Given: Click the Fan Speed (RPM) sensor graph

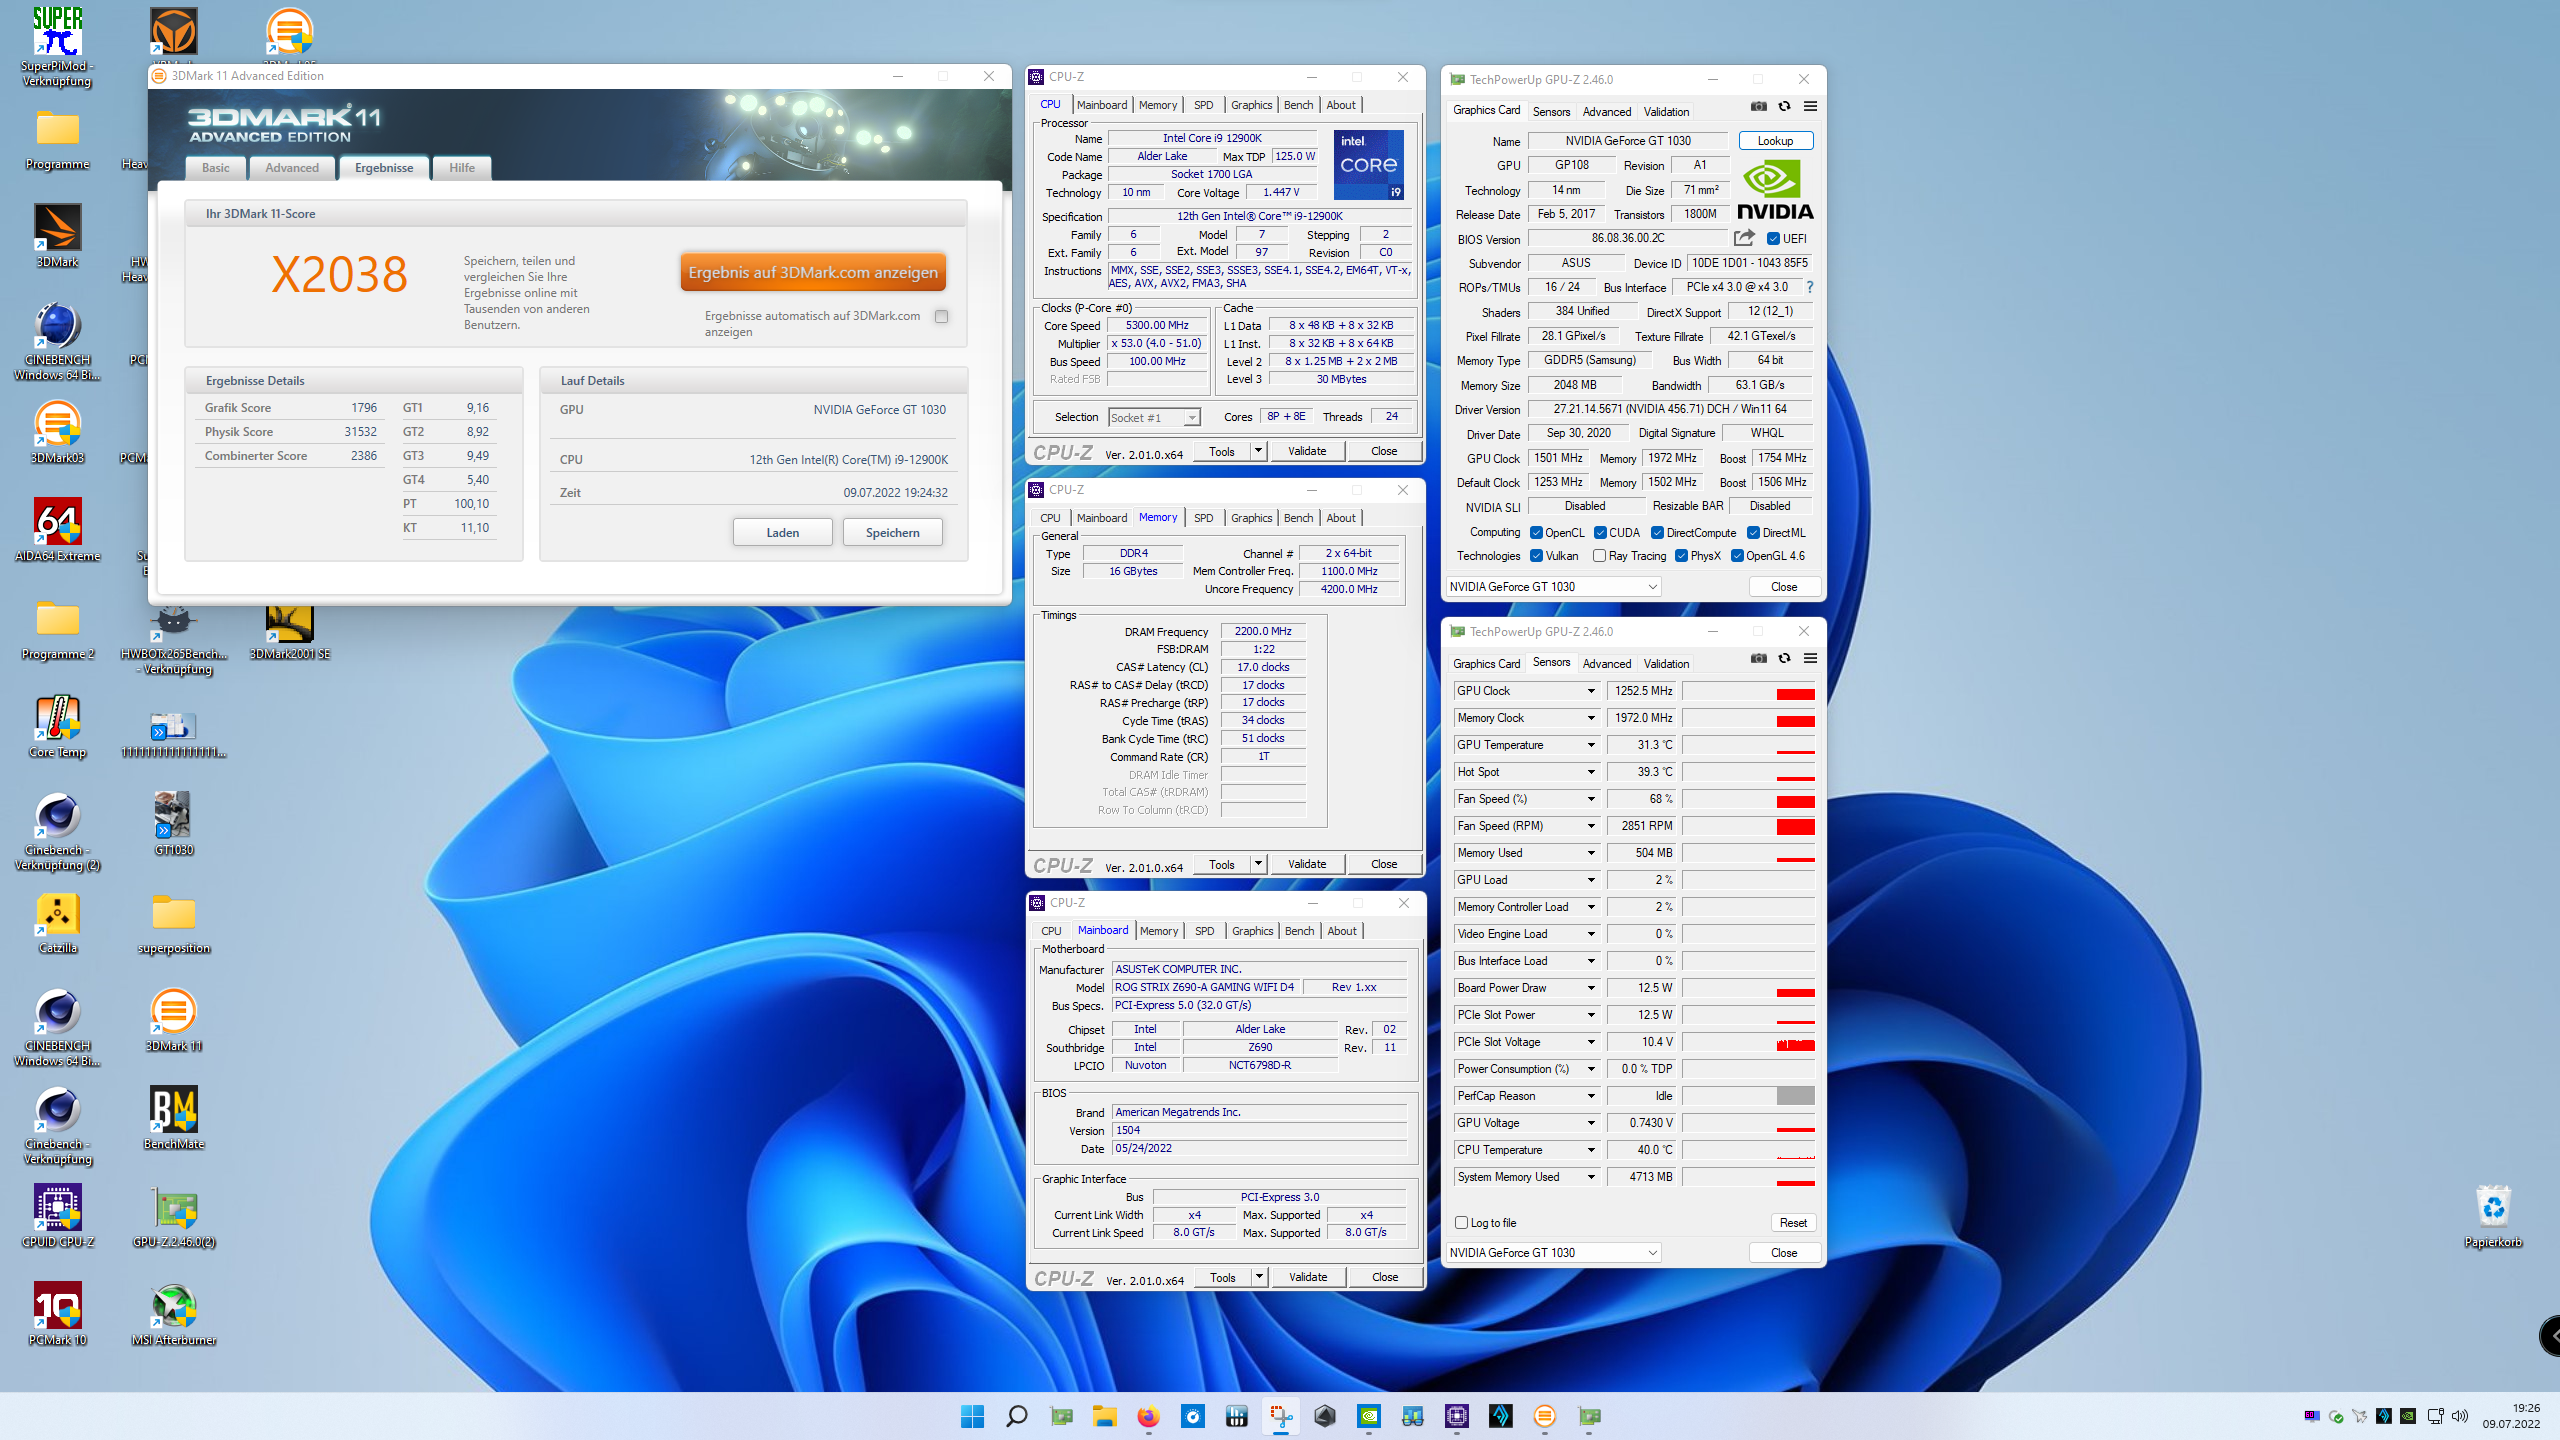Looking at the screenshot, I should [1748, 827].
